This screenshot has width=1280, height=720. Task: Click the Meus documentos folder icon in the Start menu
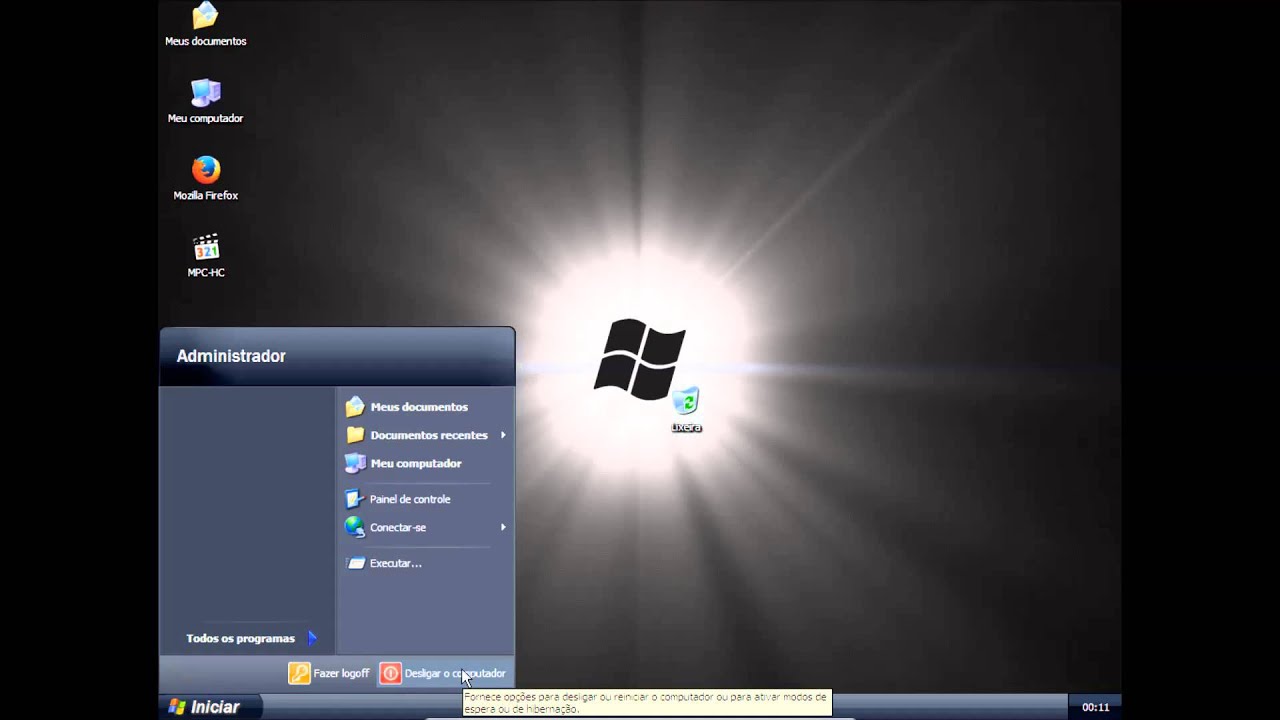355,407
